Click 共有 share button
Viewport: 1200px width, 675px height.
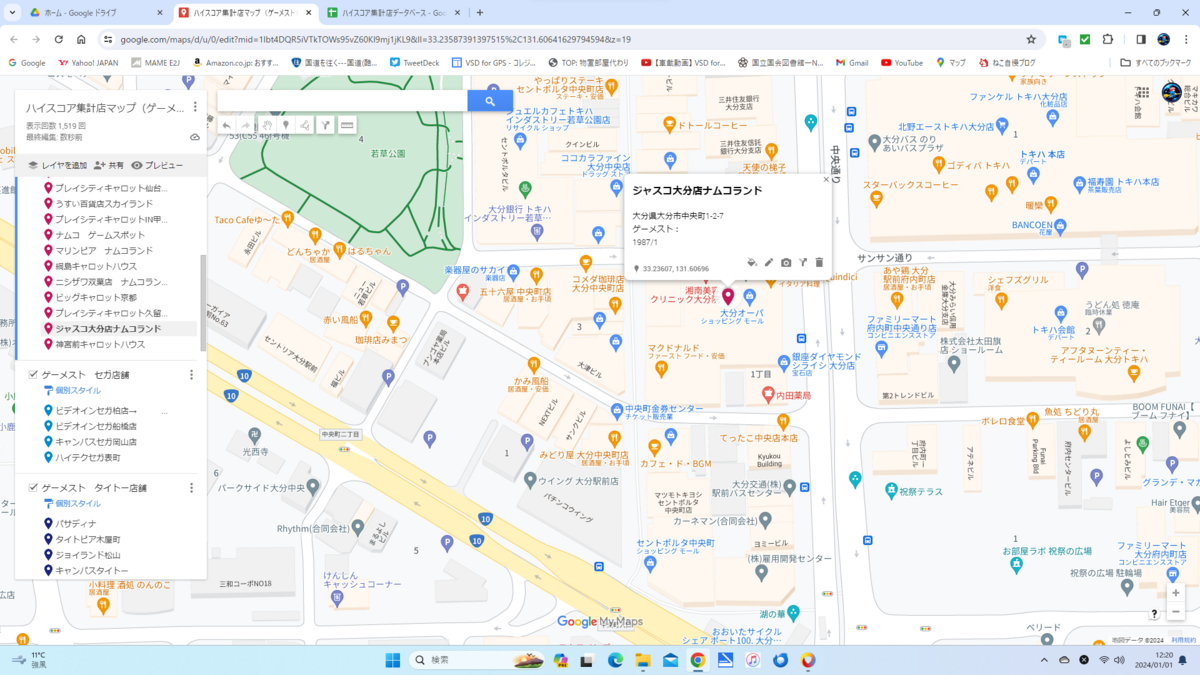pyautogui.click(x=109, y=165)
